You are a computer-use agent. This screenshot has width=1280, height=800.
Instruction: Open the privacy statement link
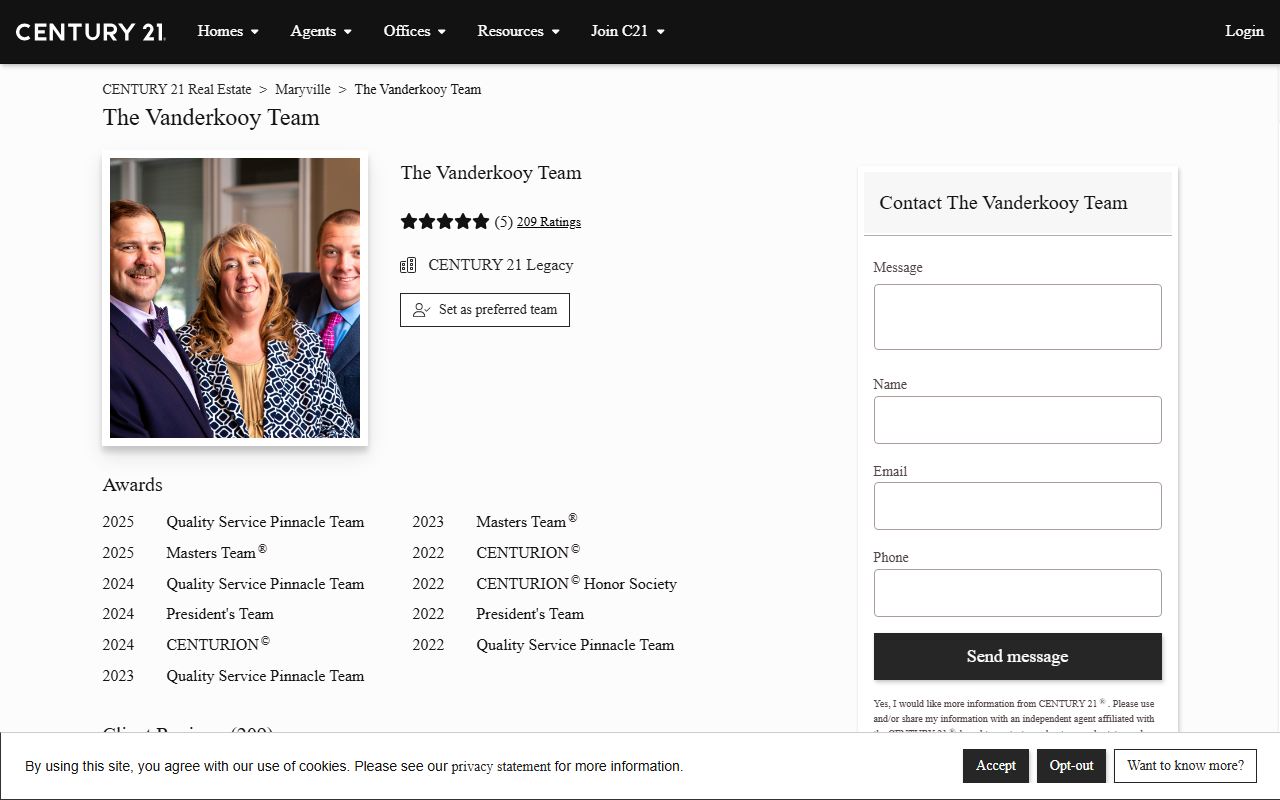(501, 767)
